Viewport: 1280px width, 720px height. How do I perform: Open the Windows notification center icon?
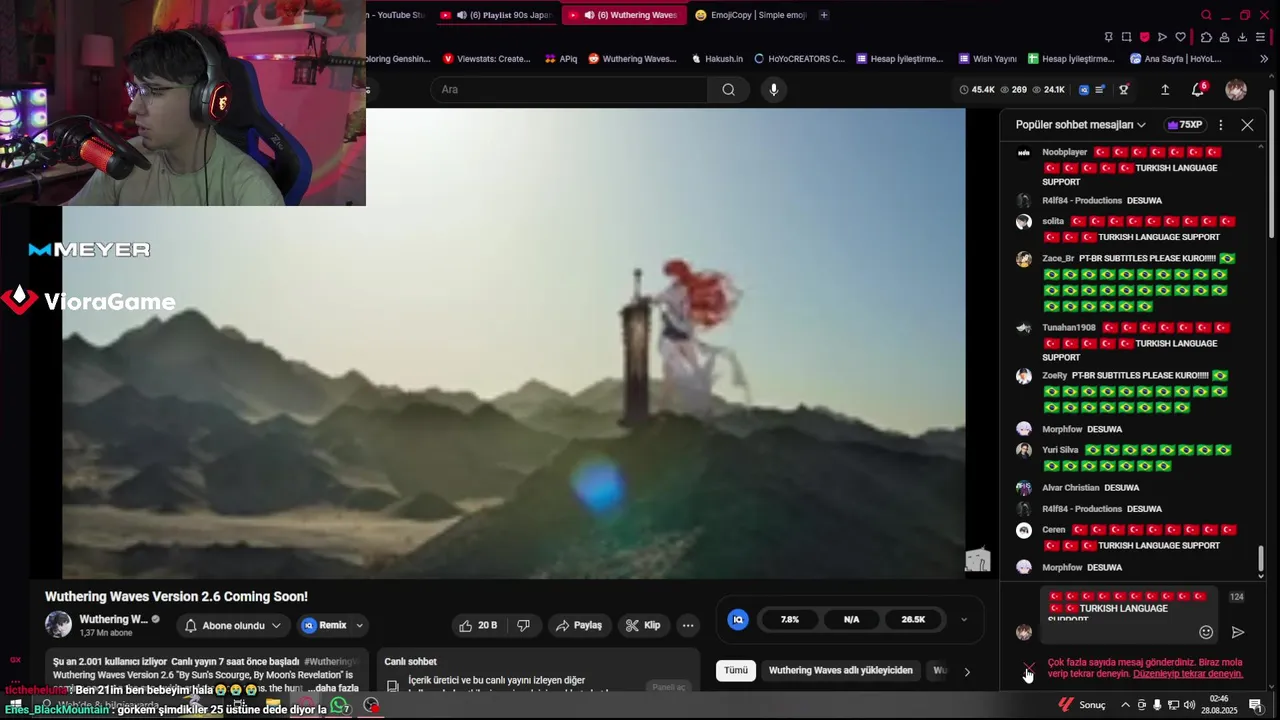1256,705
